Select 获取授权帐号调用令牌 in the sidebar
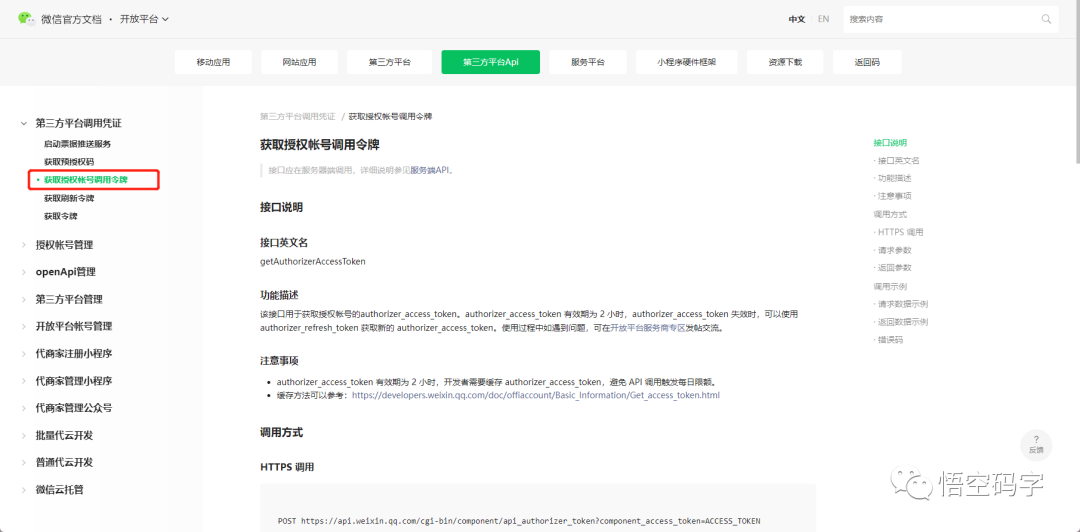 pyautogui.click(x=86, y=180)
